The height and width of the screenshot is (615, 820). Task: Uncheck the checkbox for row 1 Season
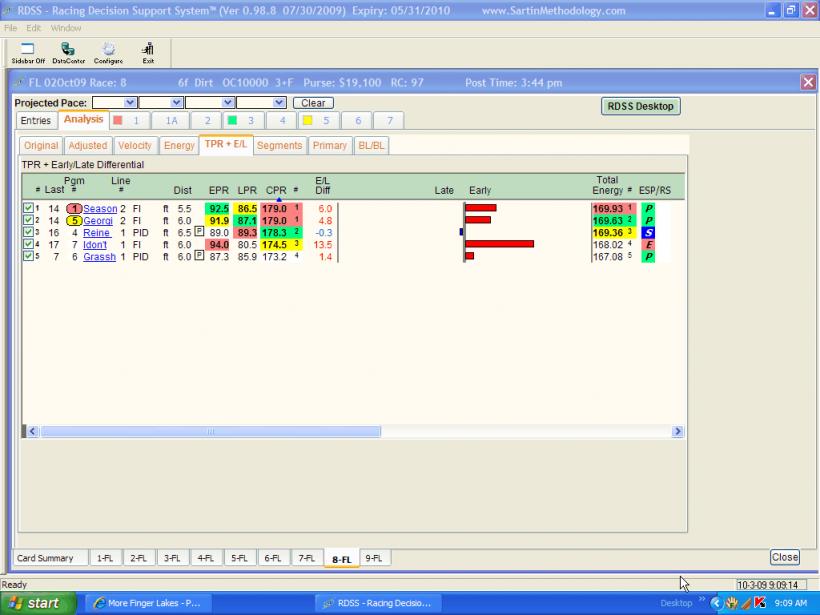pos(28,208)
